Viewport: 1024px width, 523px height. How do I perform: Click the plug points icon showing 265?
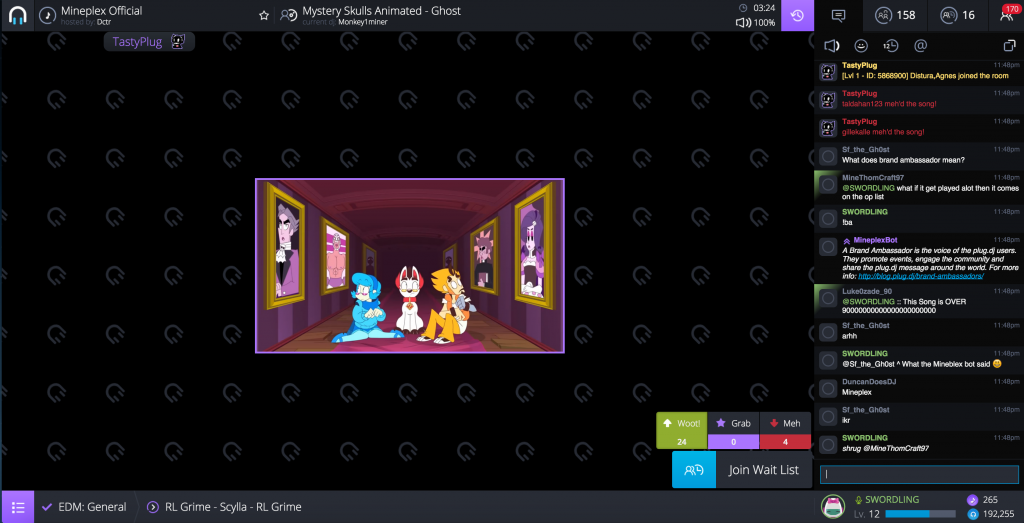972,500
